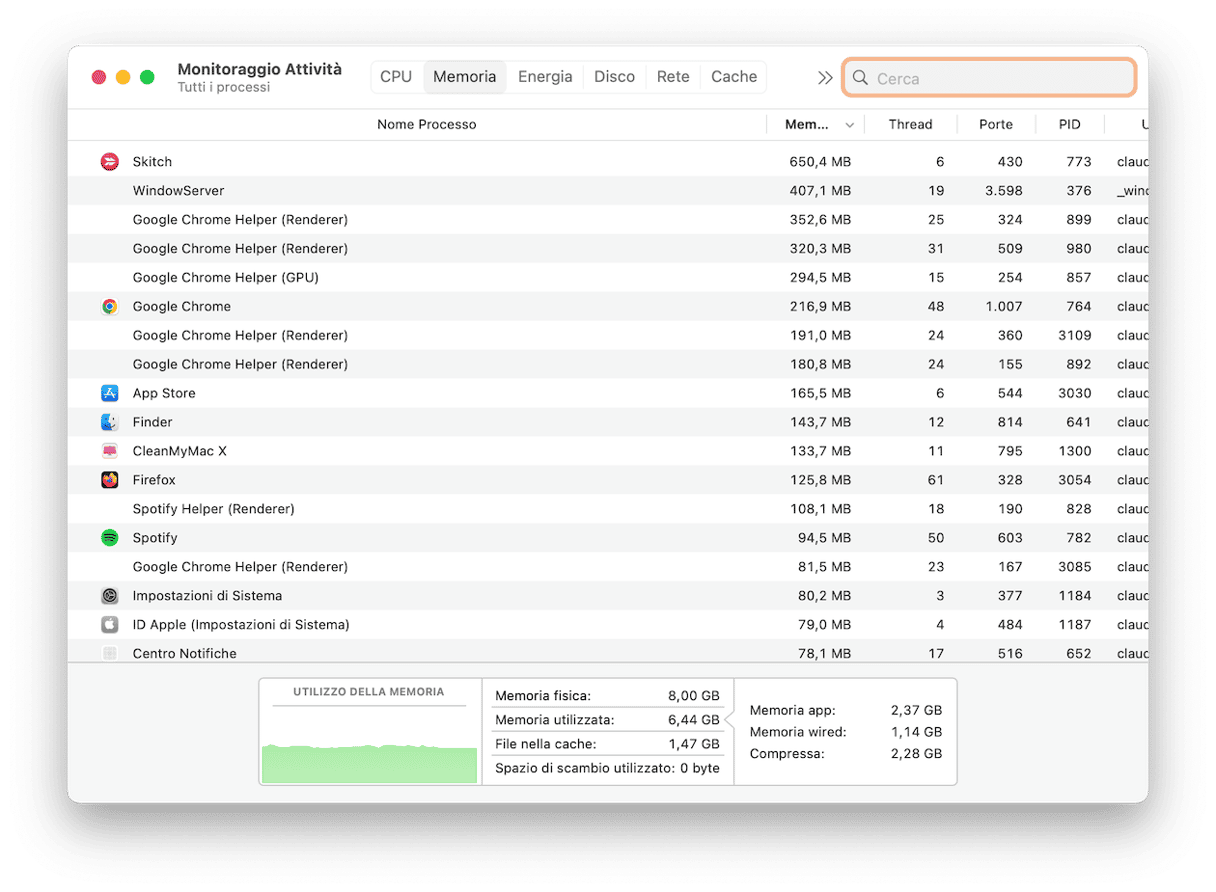The width and height of the screenshot is (1216, 892).
Task: Click PID 3030 of App Store
Action: [1075, 394]
